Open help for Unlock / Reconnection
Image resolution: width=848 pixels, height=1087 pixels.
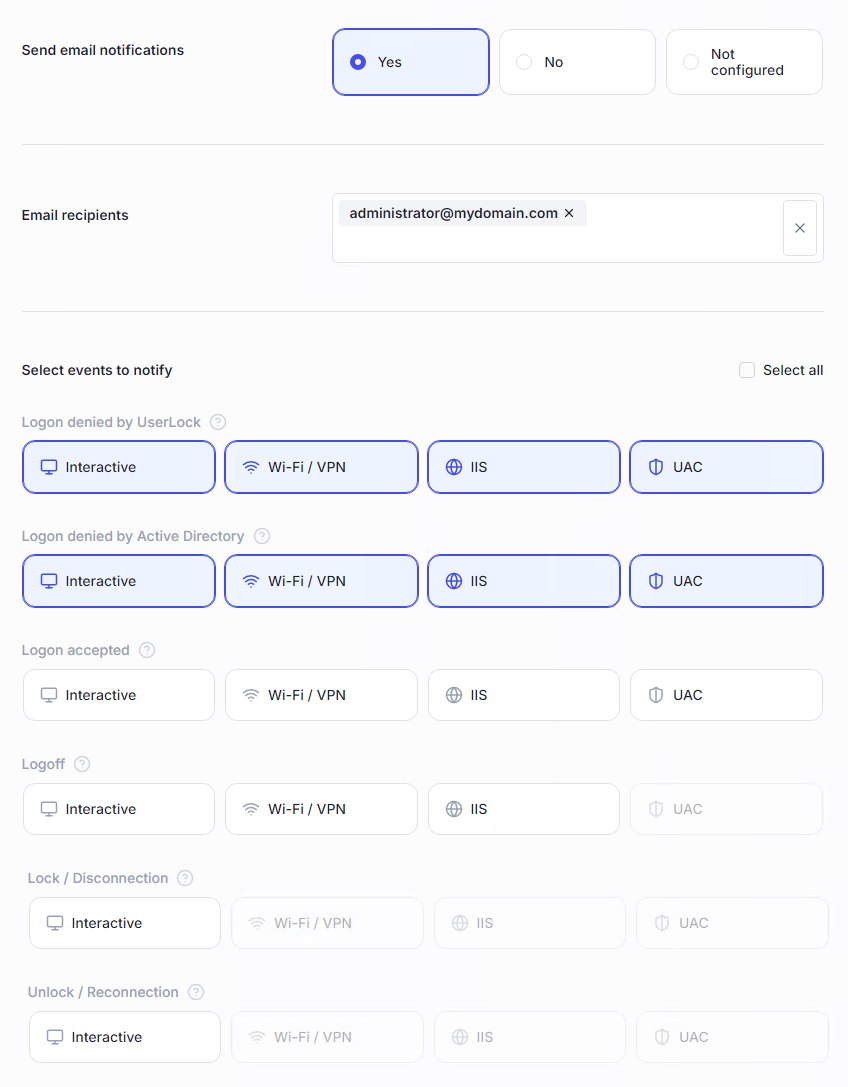pyautogui.click(x=196, y=992)
